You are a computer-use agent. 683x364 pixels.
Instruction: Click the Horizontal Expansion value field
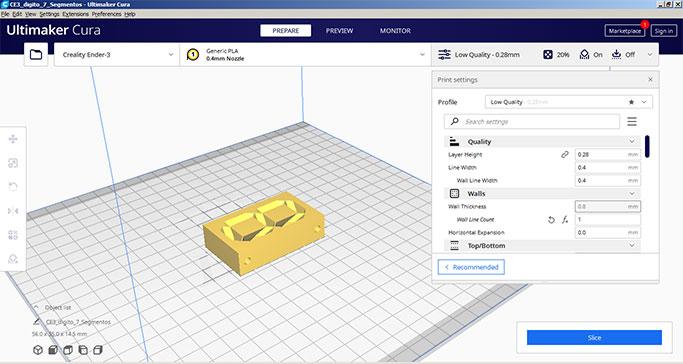(608, 233)
